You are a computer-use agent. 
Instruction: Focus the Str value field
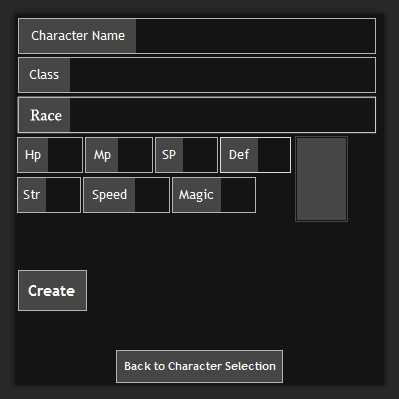point(63,195)
